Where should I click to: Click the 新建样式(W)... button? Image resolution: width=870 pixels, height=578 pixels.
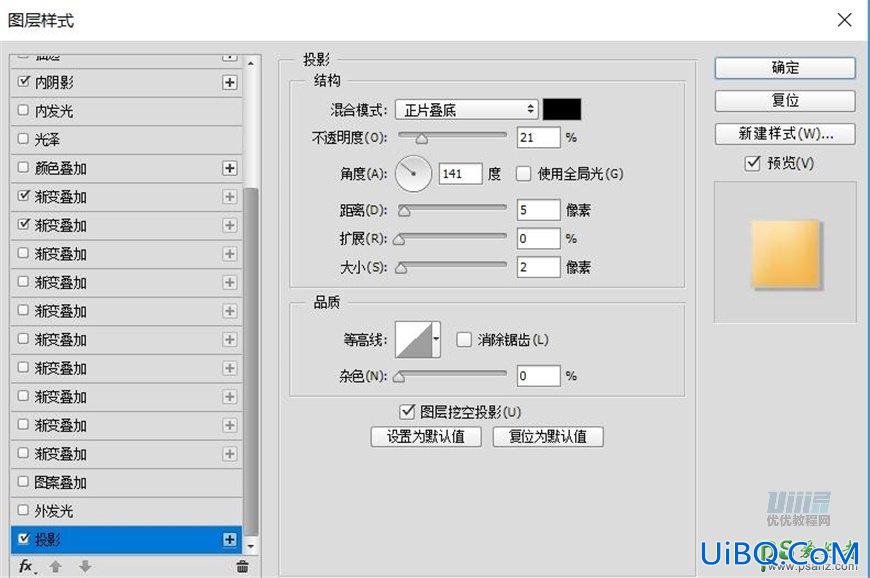785,134
